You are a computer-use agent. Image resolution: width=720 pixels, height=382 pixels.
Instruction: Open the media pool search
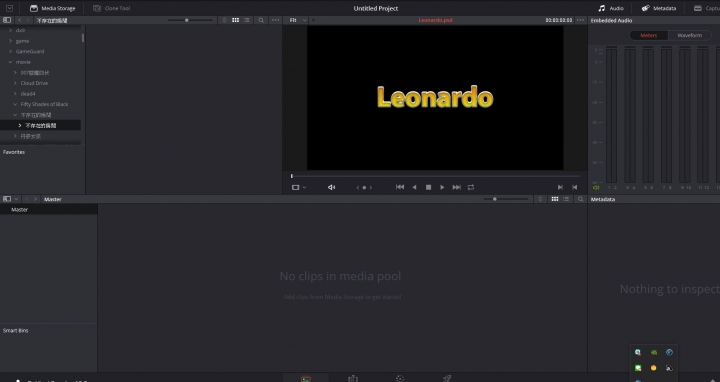[580, 199]
